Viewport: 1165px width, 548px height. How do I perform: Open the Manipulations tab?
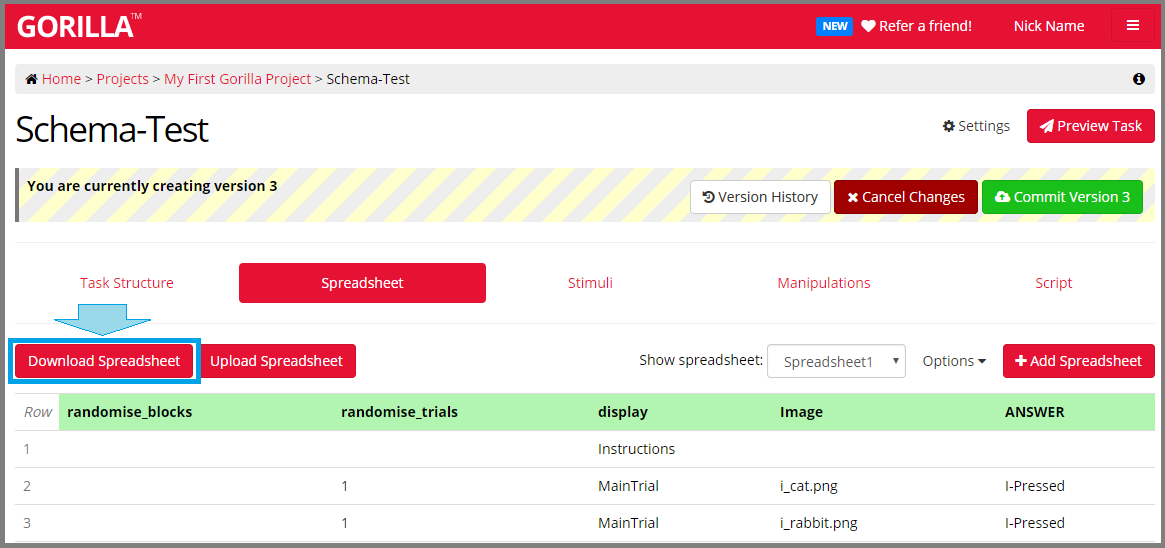pyautogui.click(x=824, y=283)
